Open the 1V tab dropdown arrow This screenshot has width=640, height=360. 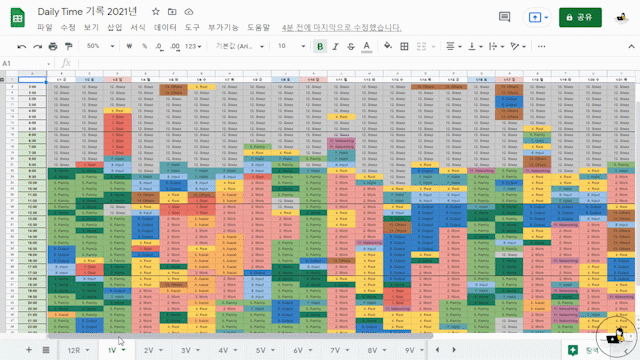coord(123,350)
